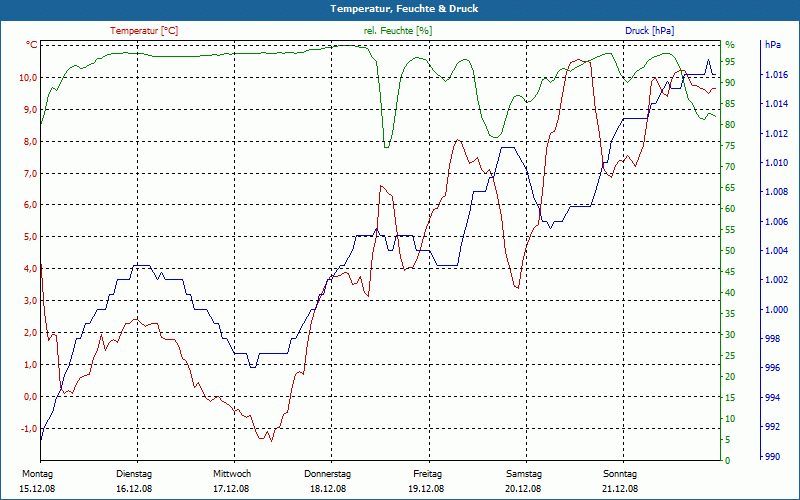The width and height of the screenshot is (800, 500).
Task: Click the '2,0' temperature axis value
Action: click(x=30, y=333)
